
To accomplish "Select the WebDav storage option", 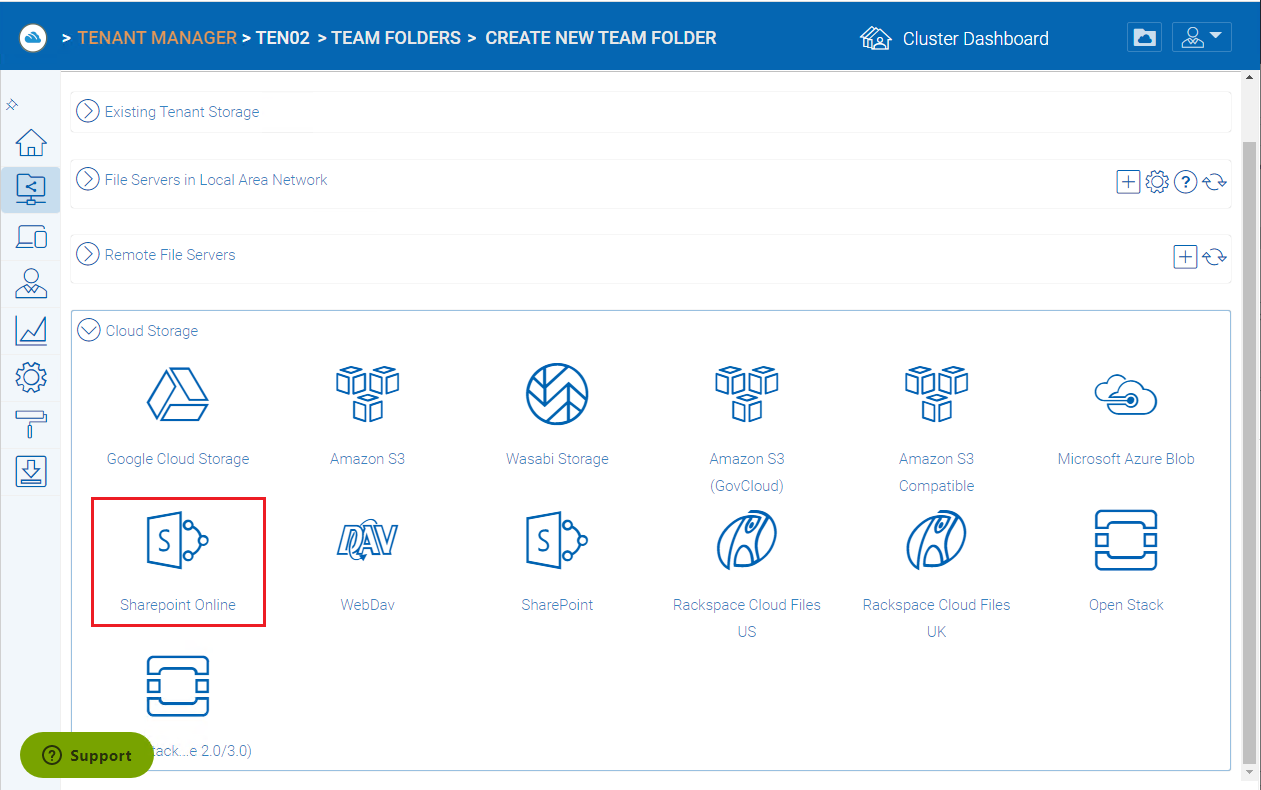I will pos(367,541).
